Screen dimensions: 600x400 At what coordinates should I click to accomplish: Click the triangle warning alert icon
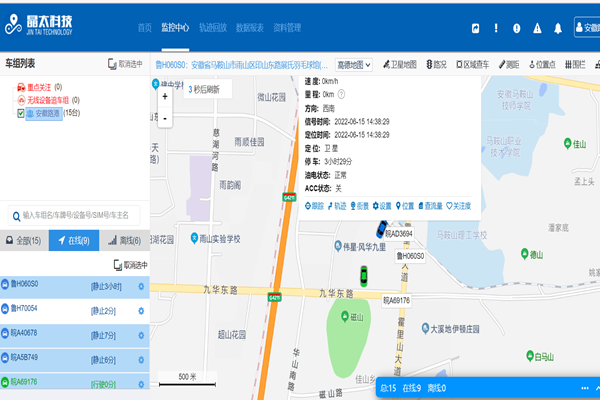click(538, 27)
